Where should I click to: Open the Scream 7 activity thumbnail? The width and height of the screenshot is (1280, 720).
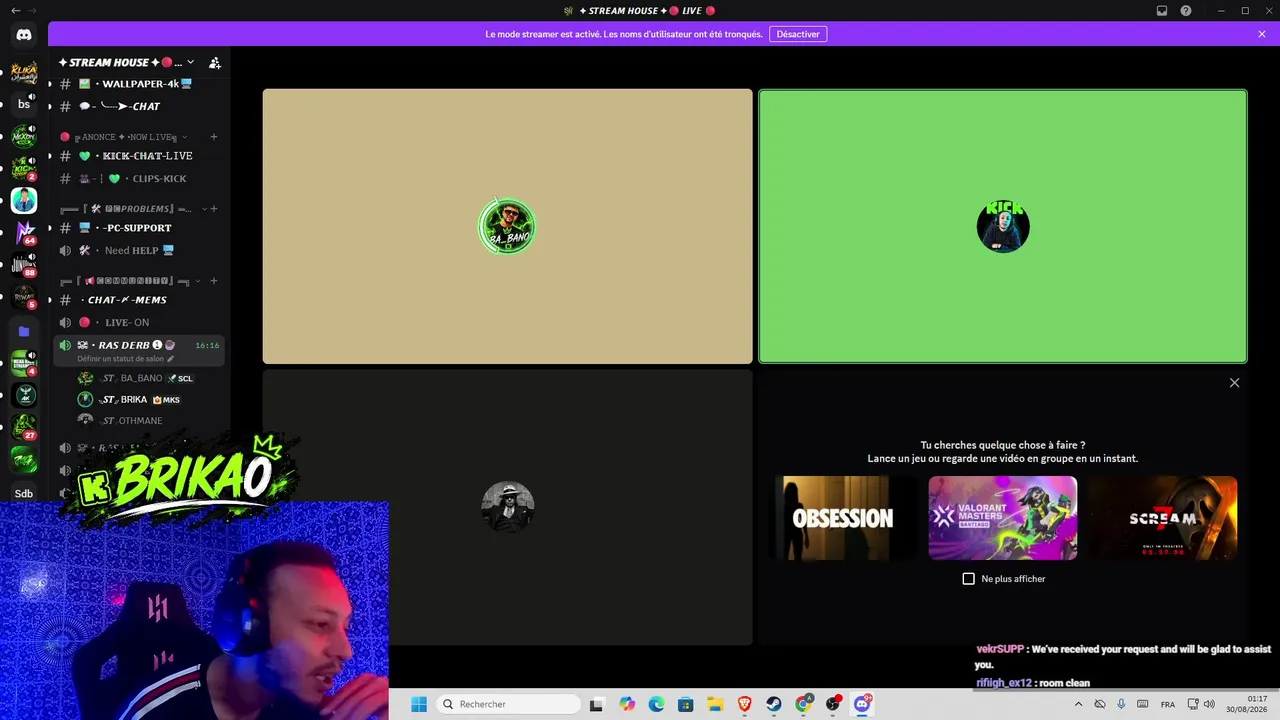click(x=1163, y=518)
